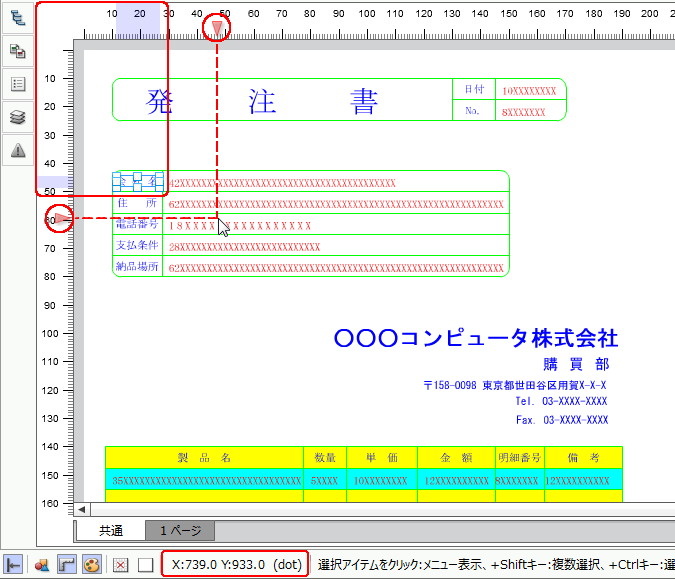Image resolution: width=675 pixels, height=579 pixels.
Task: Toggle the color palette icon
Action: click(92, 565)
